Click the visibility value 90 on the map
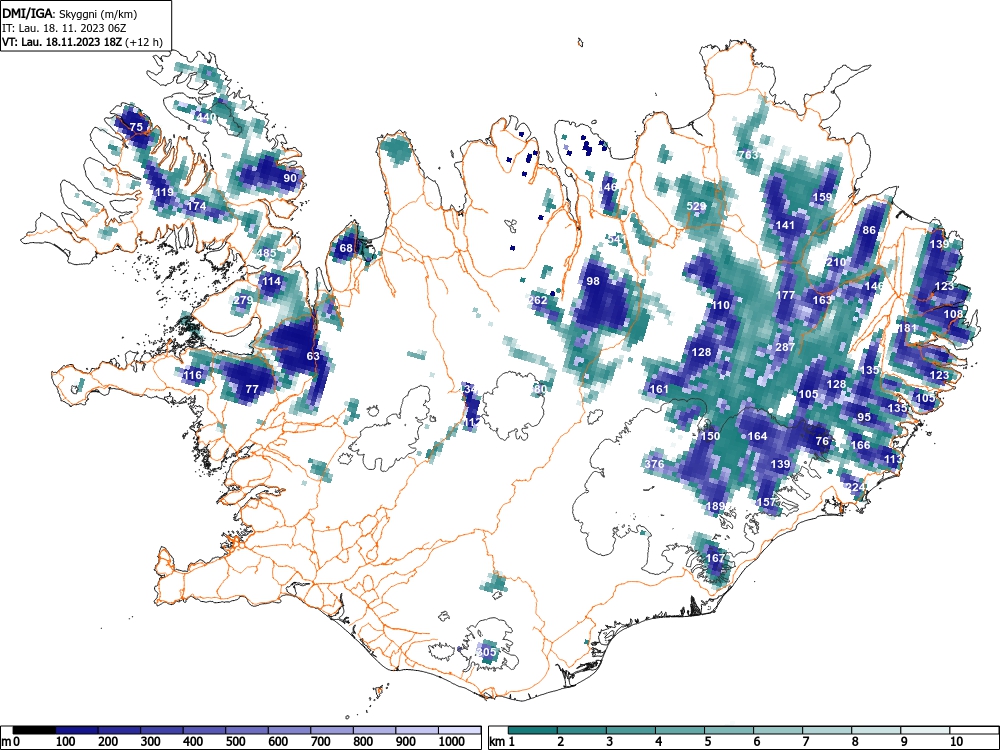Viewport: 1000px width, 750px height. pos(290,178)
